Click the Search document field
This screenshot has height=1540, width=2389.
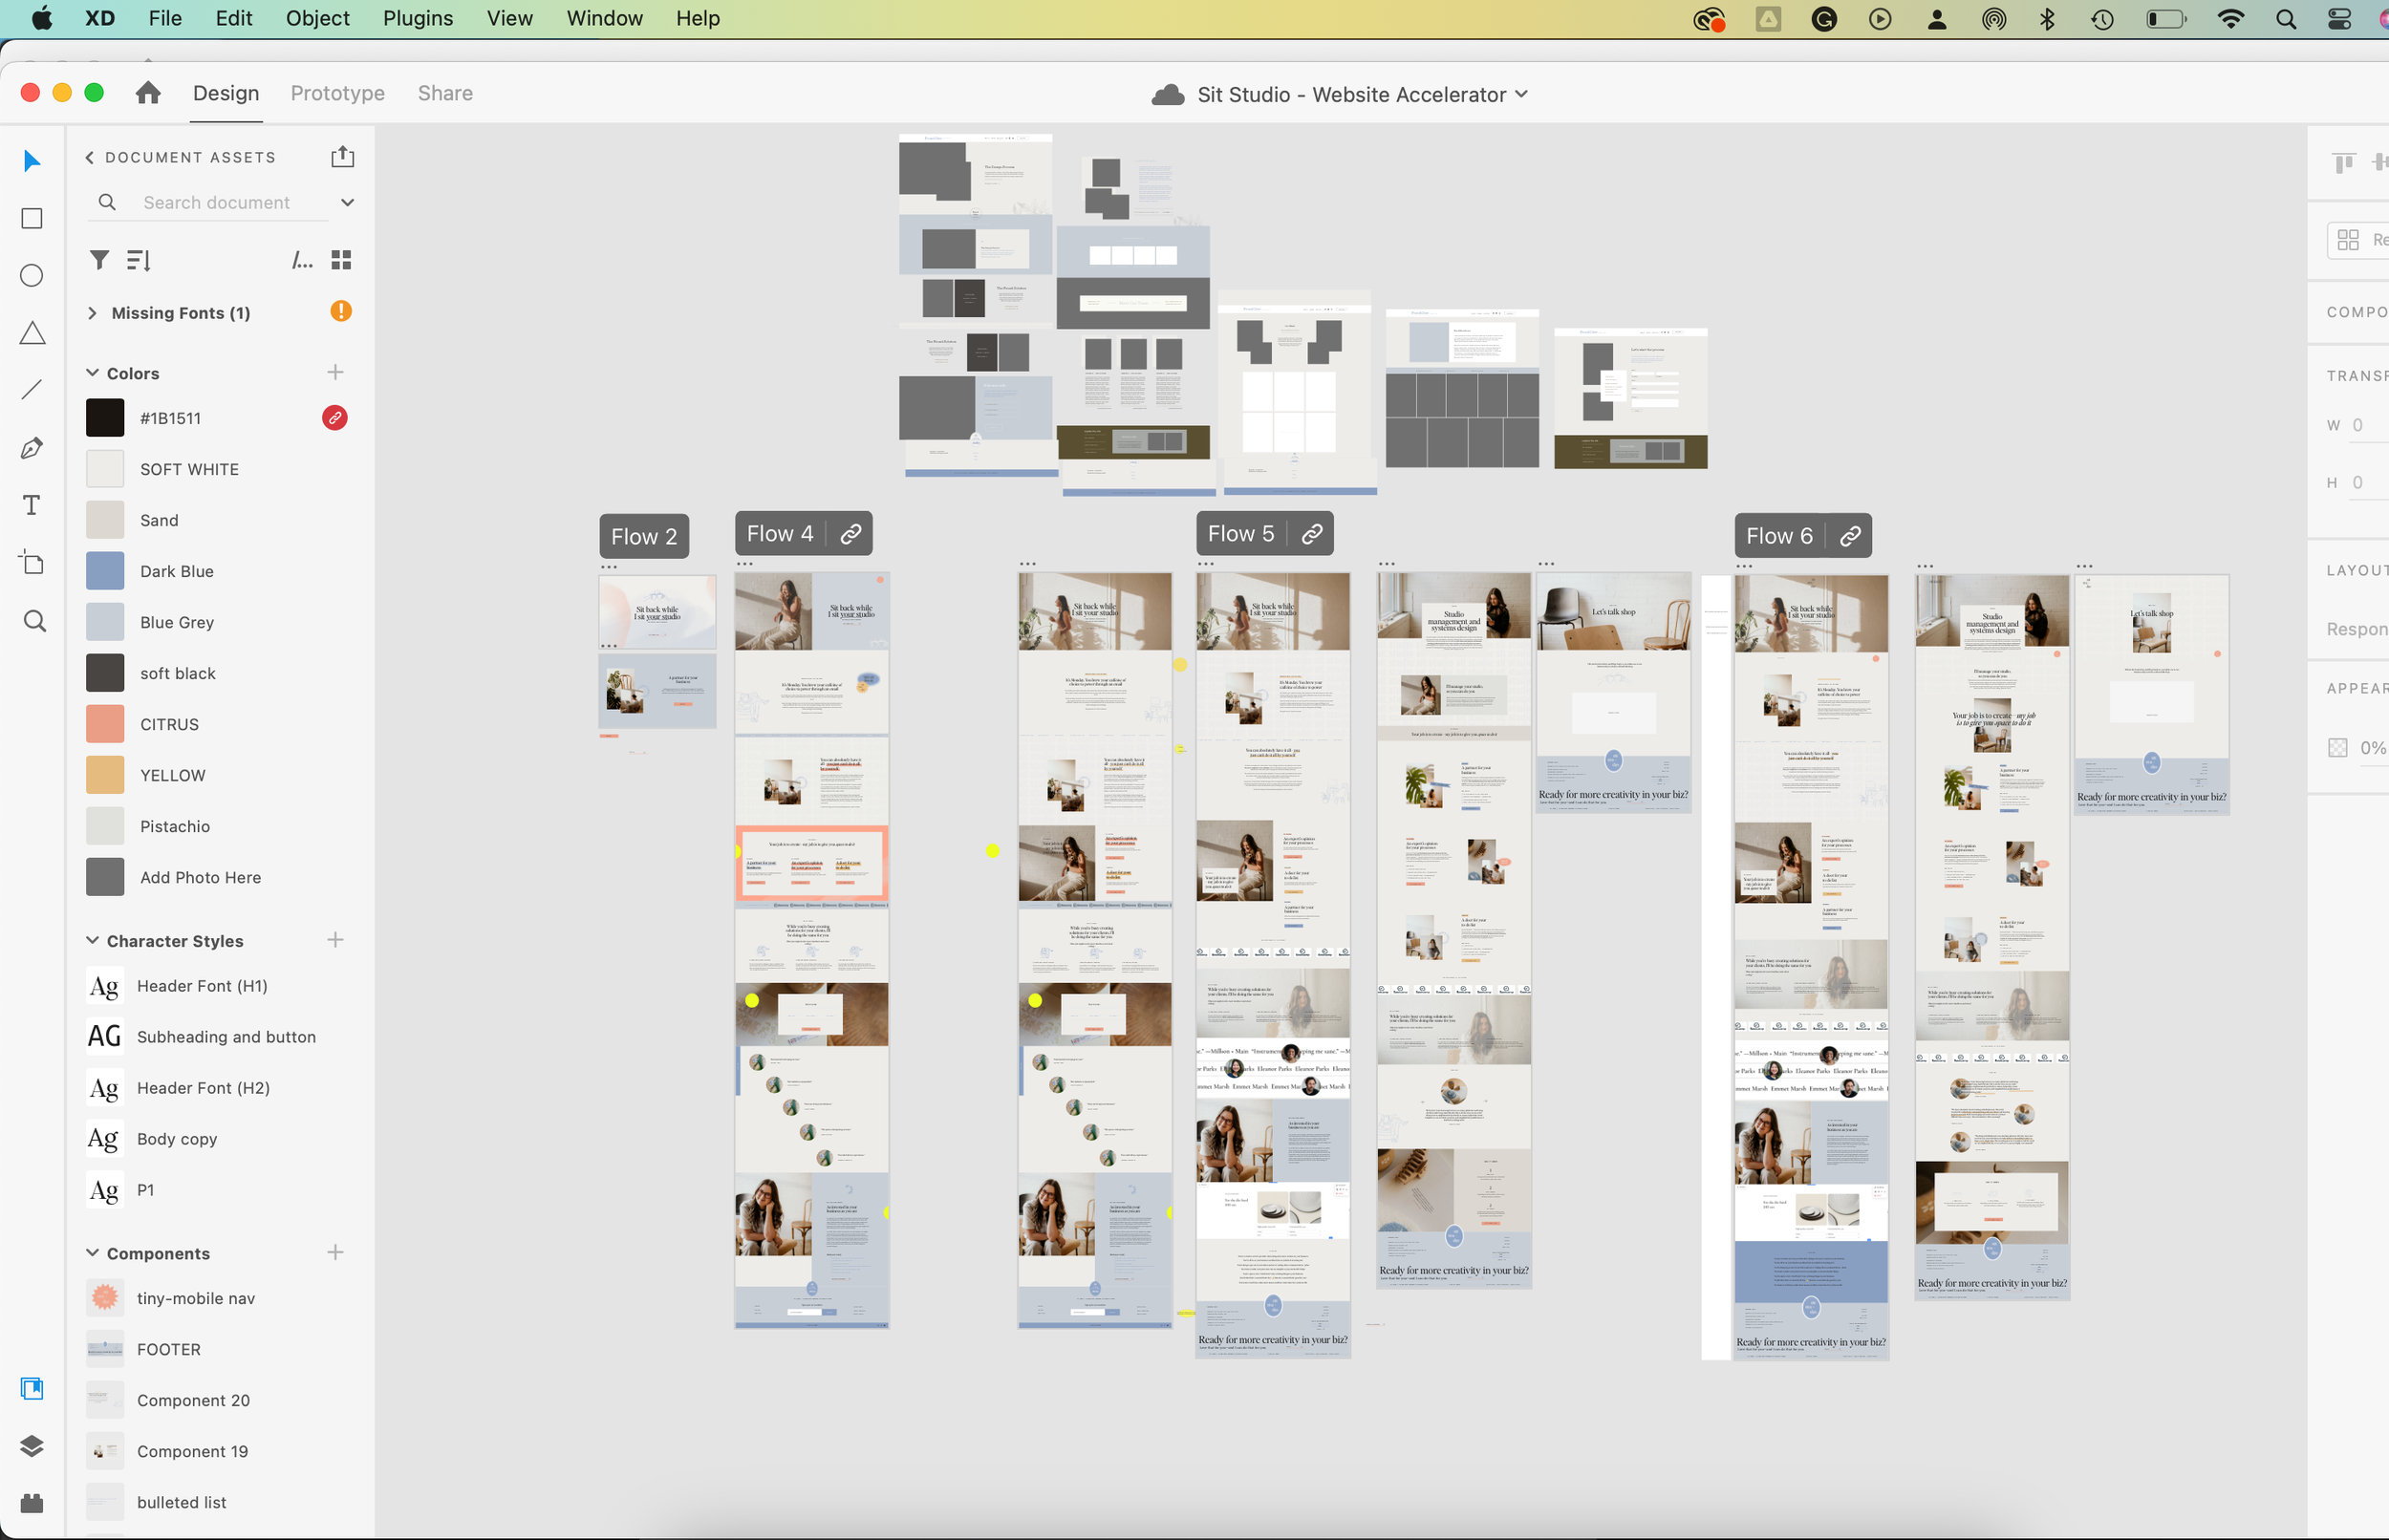pyautogui.click(x=217, y=202)
